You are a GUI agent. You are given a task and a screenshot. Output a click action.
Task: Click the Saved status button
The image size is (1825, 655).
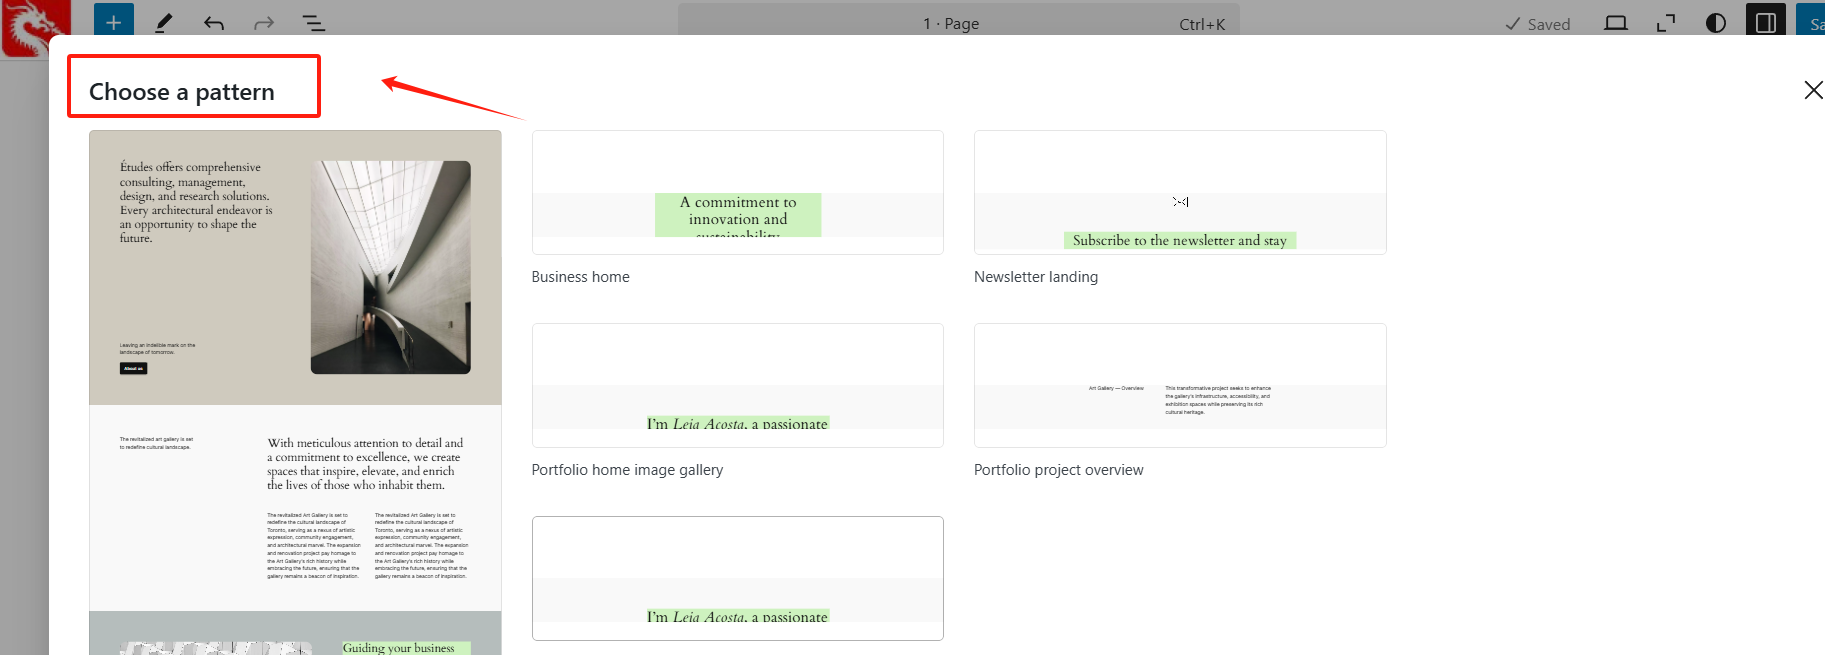1538,24
